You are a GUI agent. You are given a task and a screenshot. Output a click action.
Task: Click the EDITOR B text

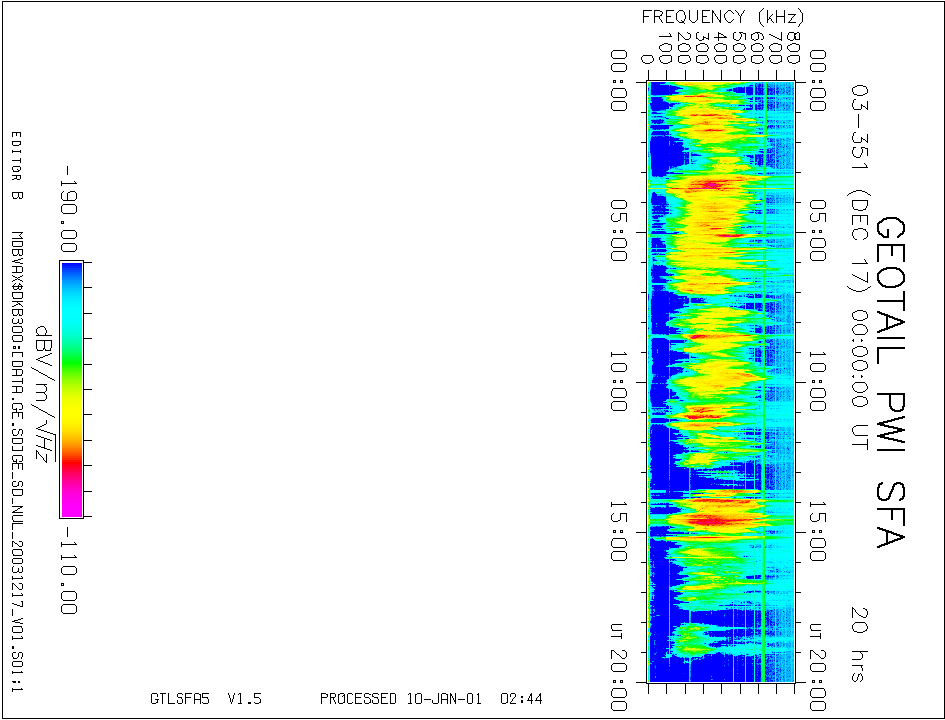[x=15, y=166]
